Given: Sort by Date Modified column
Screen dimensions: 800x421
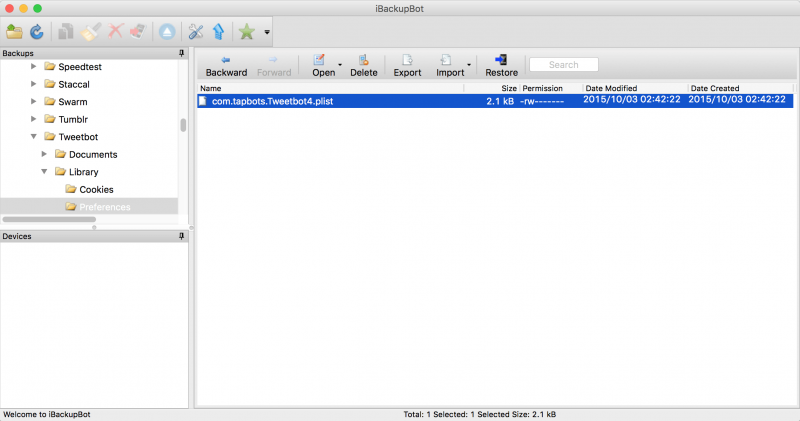Looking at the screenshot, I should click(x=635, y=88).
